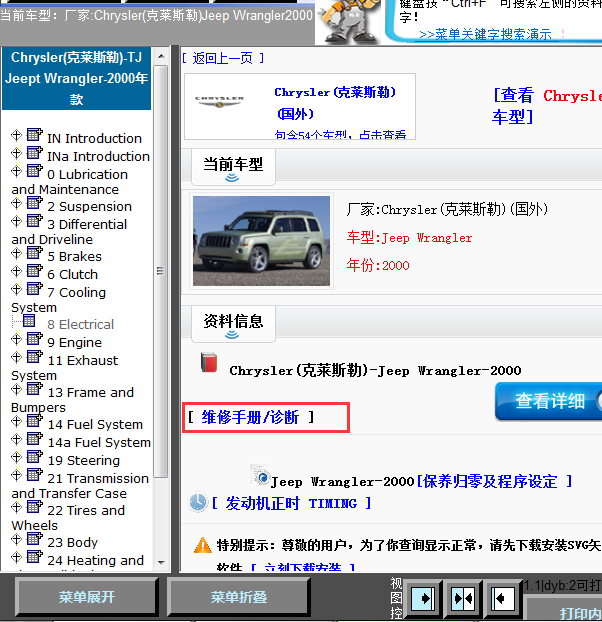602x622 pixels.
Task: Click the book icon beside 23 Body
Action: 35,539
